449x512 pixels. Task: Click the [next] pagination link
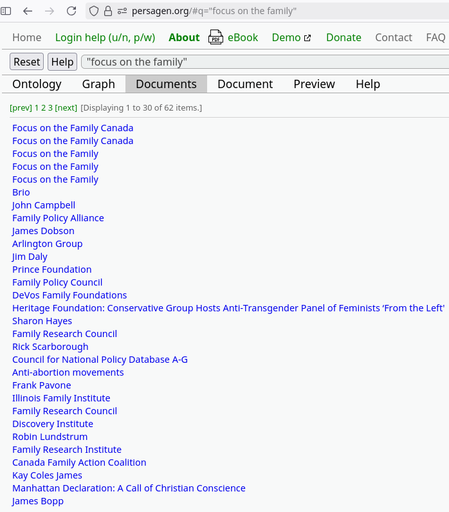point(66,108)
